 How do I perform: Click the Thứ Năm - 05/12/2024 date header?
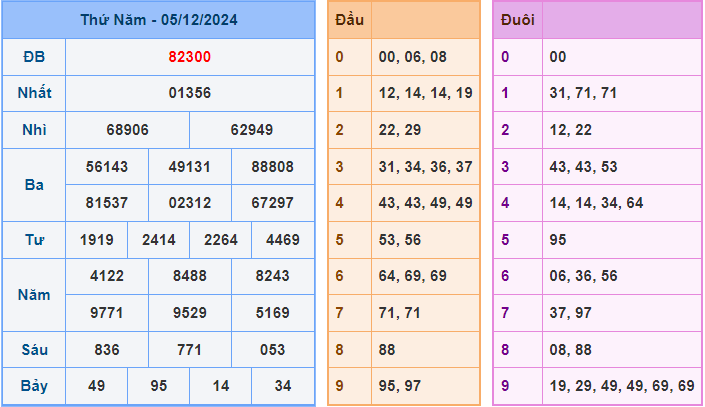coord(158,20)
